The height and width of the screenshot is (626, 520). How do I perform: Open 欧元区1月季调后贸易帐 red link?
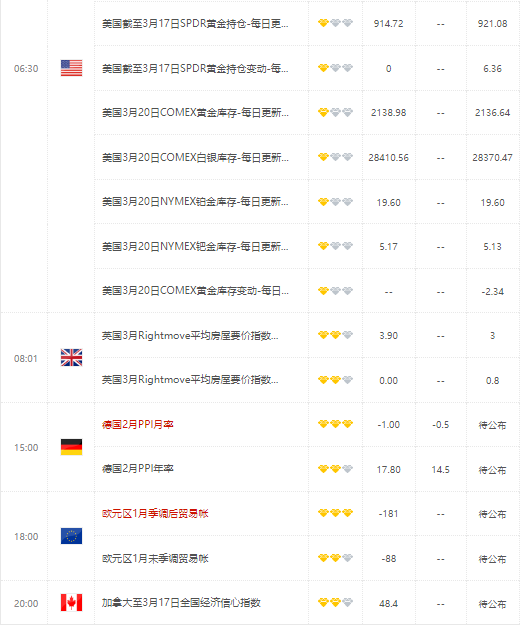pos(155,513)
